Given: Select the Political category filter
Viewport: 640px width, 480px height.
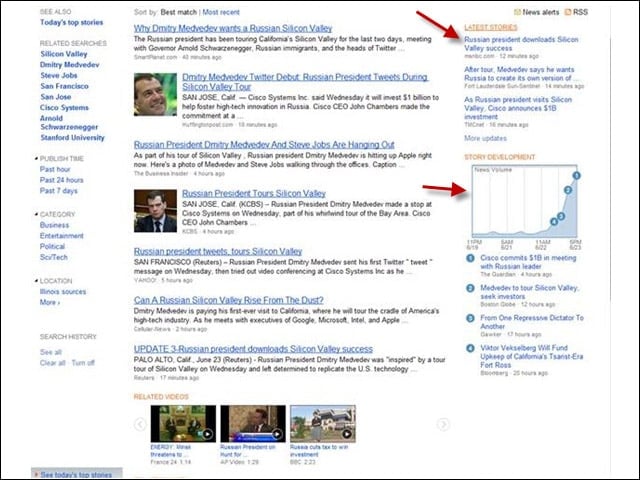Looking at the screenshot, I should click(52, 247).
